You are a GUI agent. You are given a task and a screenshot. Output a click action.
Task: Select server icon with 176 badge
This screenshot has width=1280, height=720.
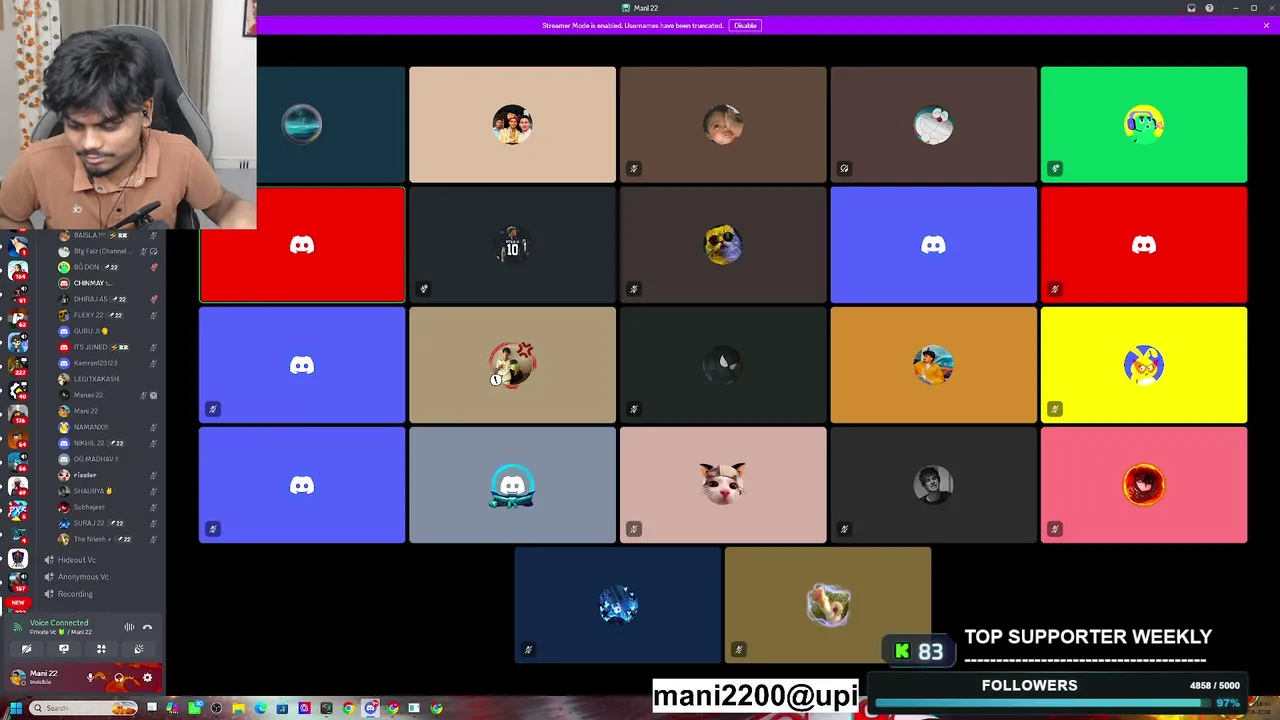pos(18,415)
